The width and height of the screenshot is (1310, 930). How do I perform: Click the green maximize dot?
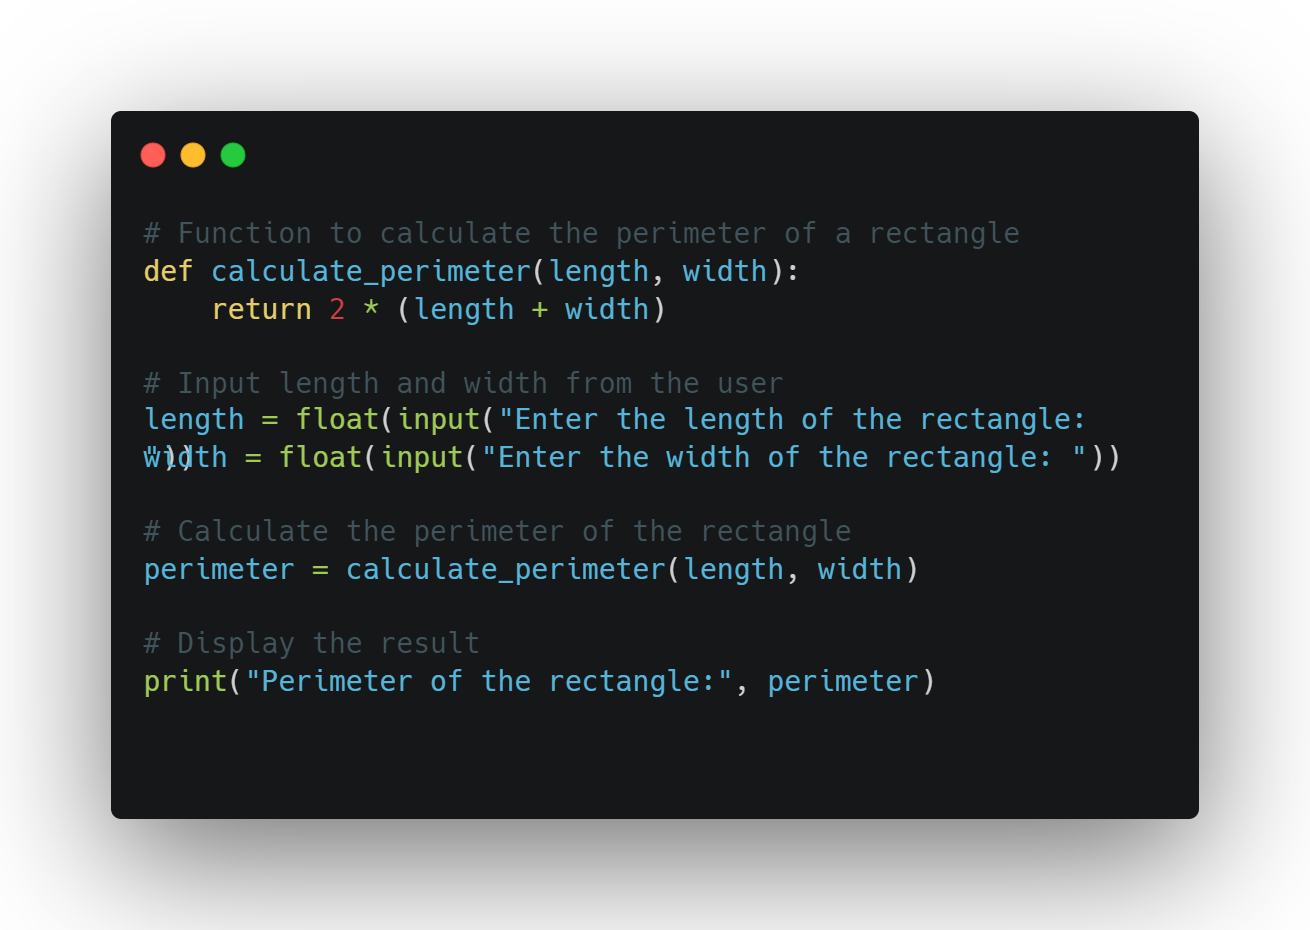tap(233, 155)
